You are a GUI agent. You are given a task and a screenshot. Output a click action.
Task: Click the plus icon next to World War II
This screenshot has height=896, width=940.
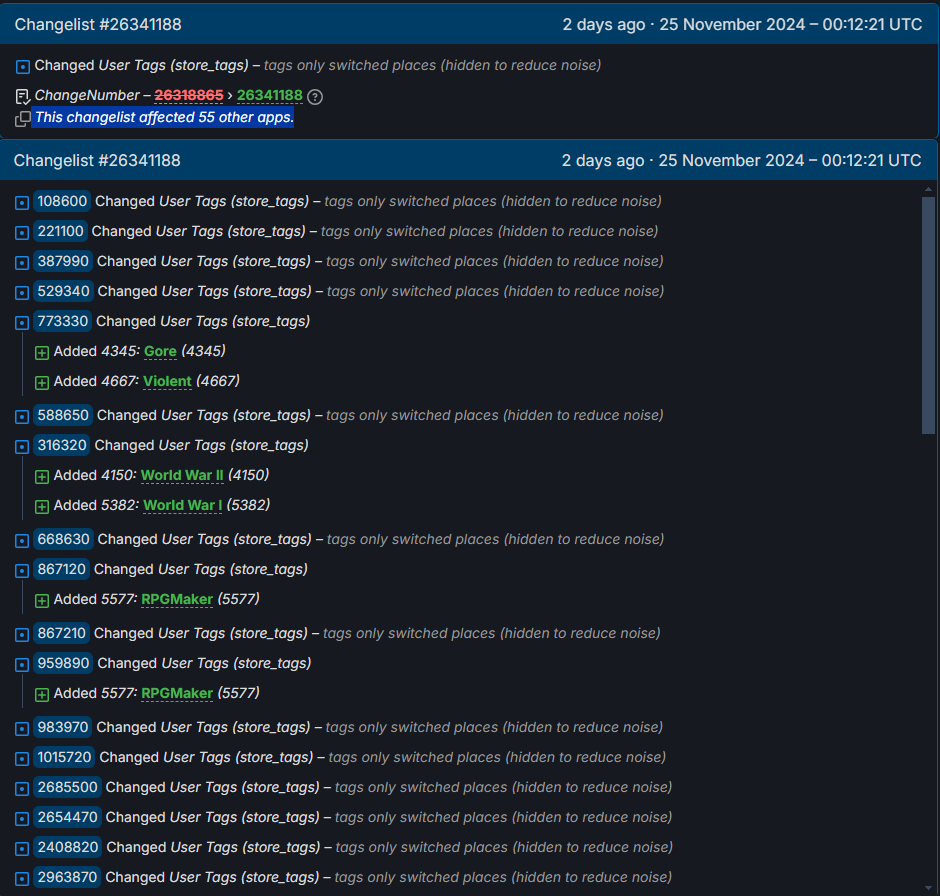coord(41,476)
